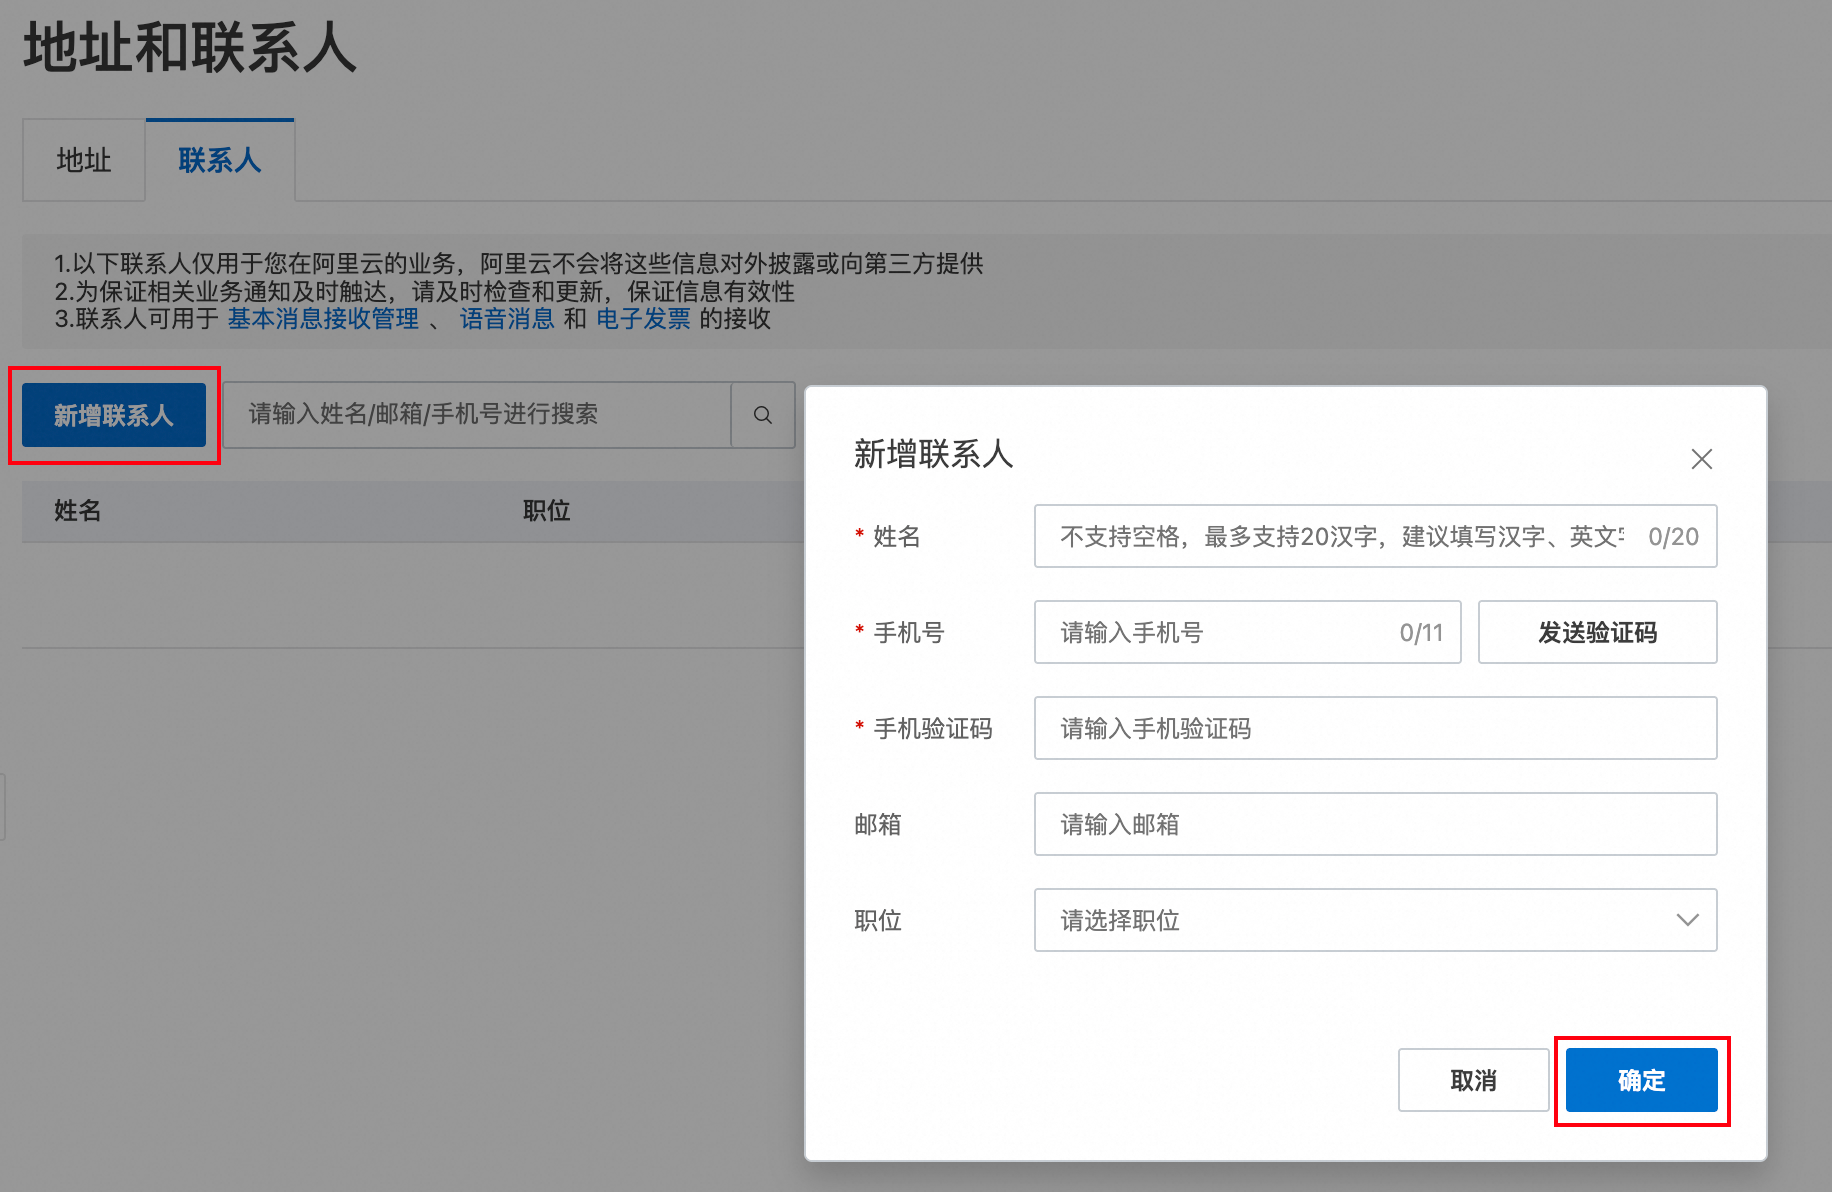Click the 新增联系人 dialog title

click(x=934, y=454)
